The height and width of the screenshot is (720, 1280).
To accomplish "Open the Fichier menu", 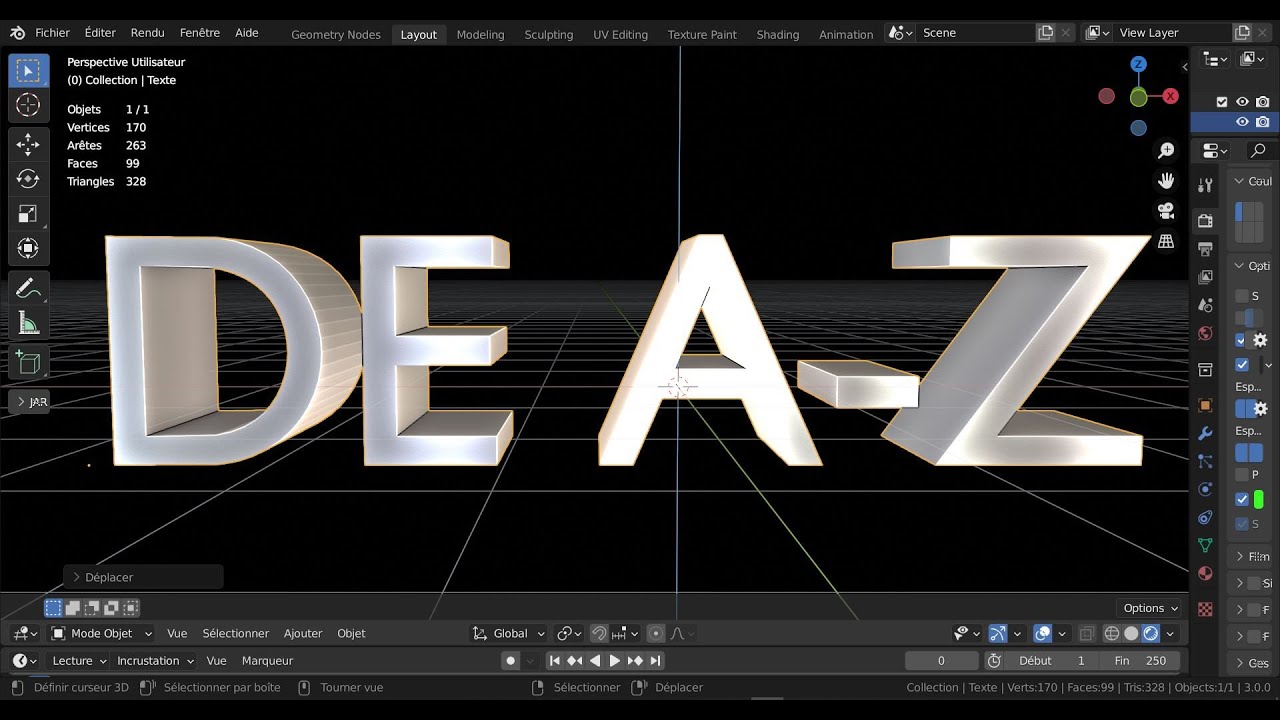I will [52, 33].
